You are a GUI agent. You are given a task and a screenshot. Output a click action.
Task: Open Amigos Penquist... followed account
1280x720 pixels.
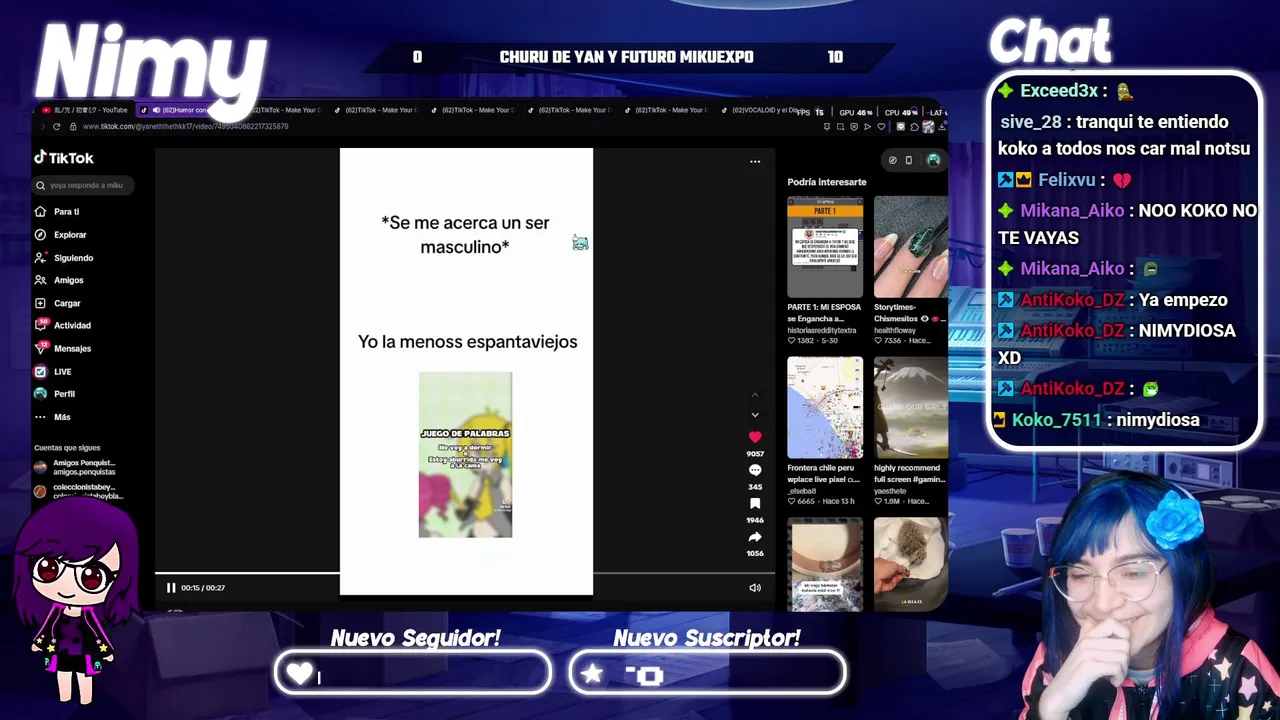point(76,467)
